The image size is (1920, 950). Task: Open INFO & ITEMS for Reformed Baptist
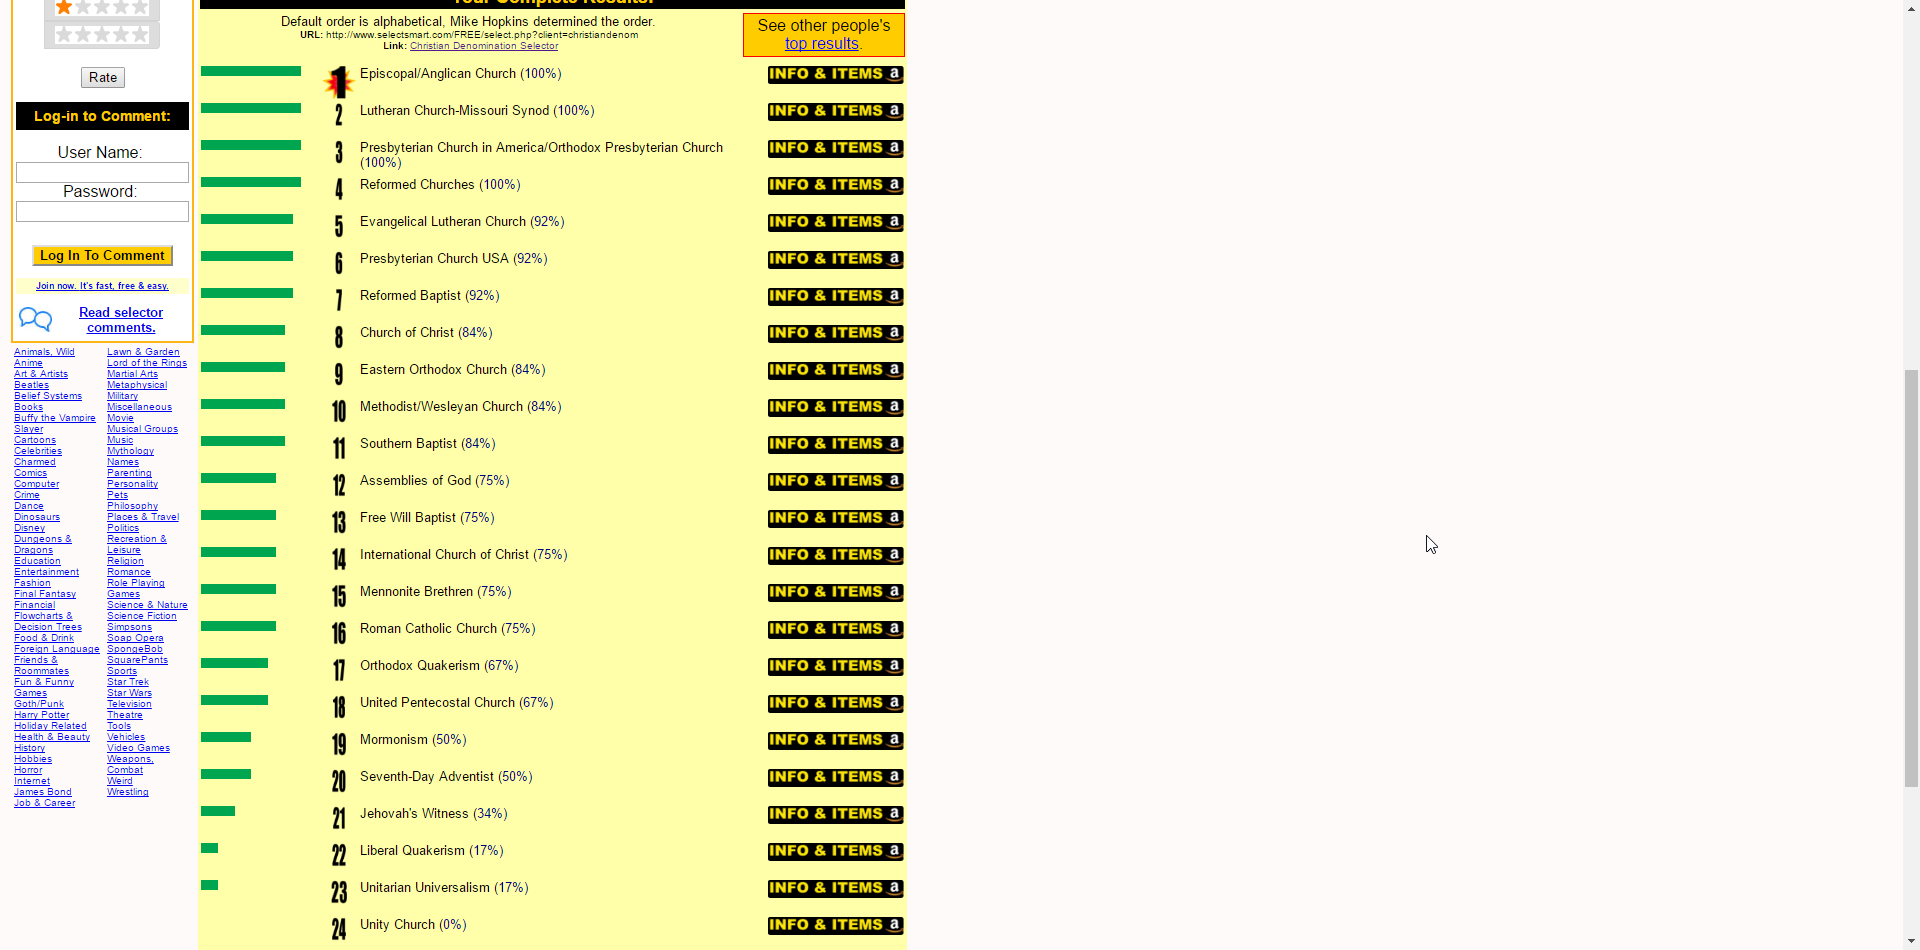point(835,296)
